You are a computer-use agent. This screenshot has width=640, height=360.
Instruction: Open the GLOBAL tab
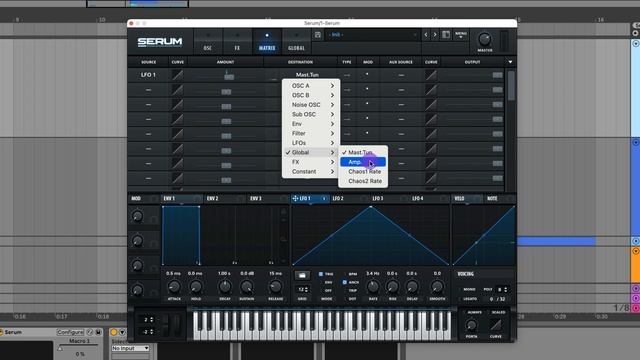pyautogui.click(x=296, y=42)
